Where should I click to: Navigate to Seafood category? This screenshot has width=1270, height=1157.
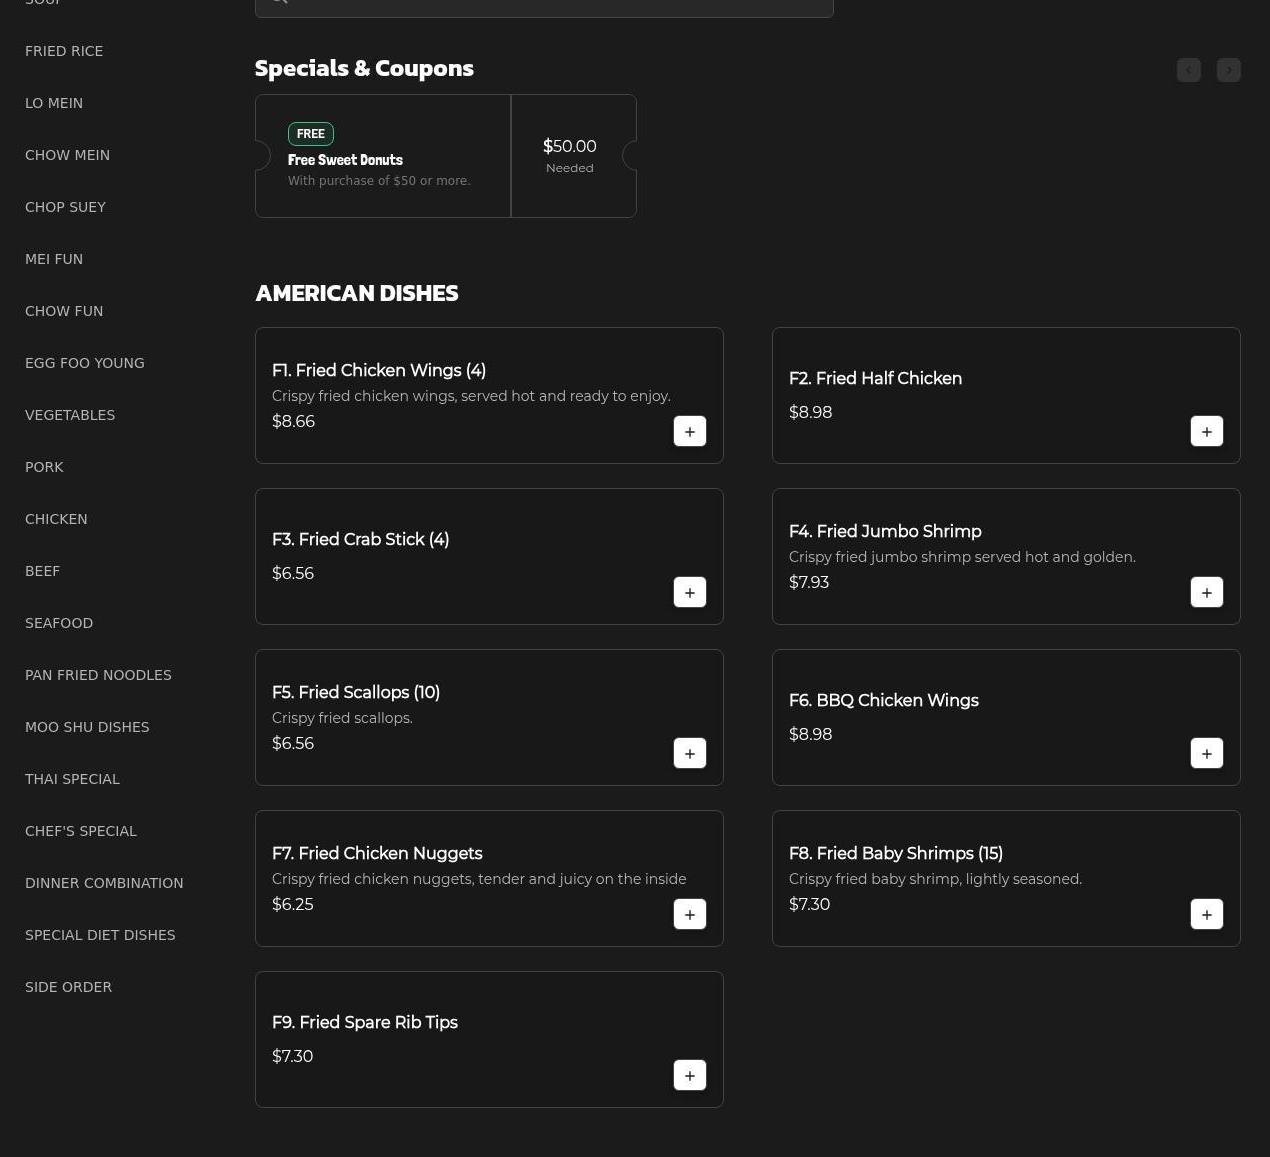tap(59, 623)
